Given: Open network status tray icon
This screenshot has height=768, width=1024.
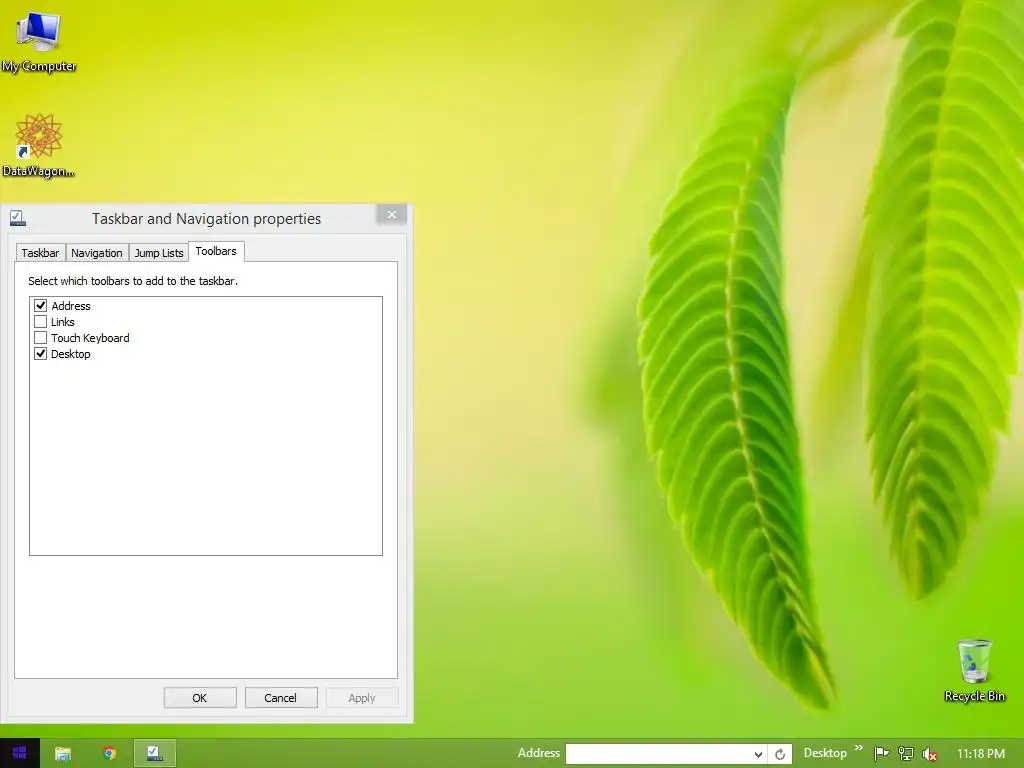Looking at the screenshot, I should click(x=905, y=754).
